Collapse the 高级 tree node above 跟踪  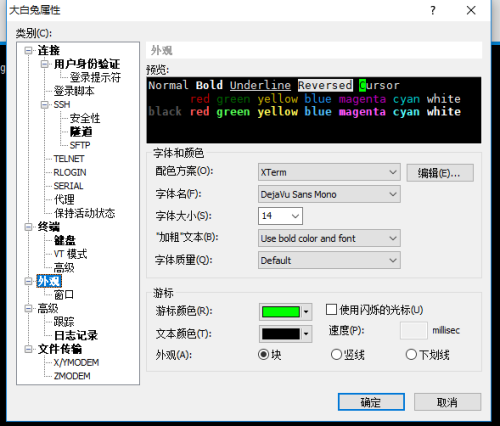point(29,308)
